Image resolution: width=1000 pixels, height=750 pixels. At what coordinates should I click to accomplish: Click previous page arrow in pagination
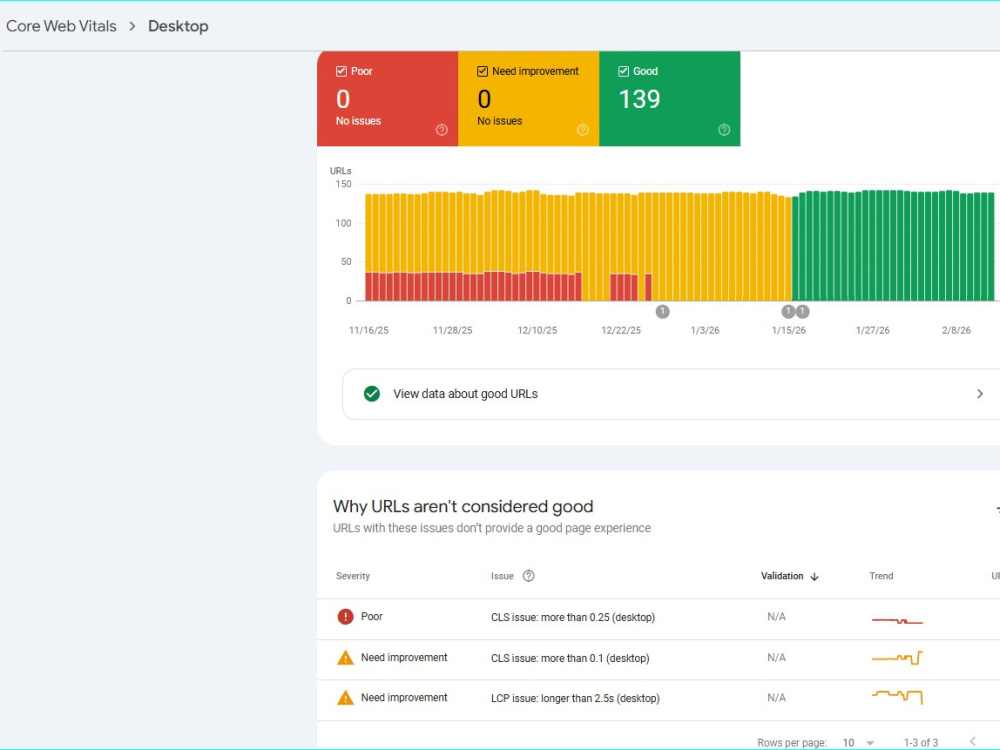click(973, 741)
